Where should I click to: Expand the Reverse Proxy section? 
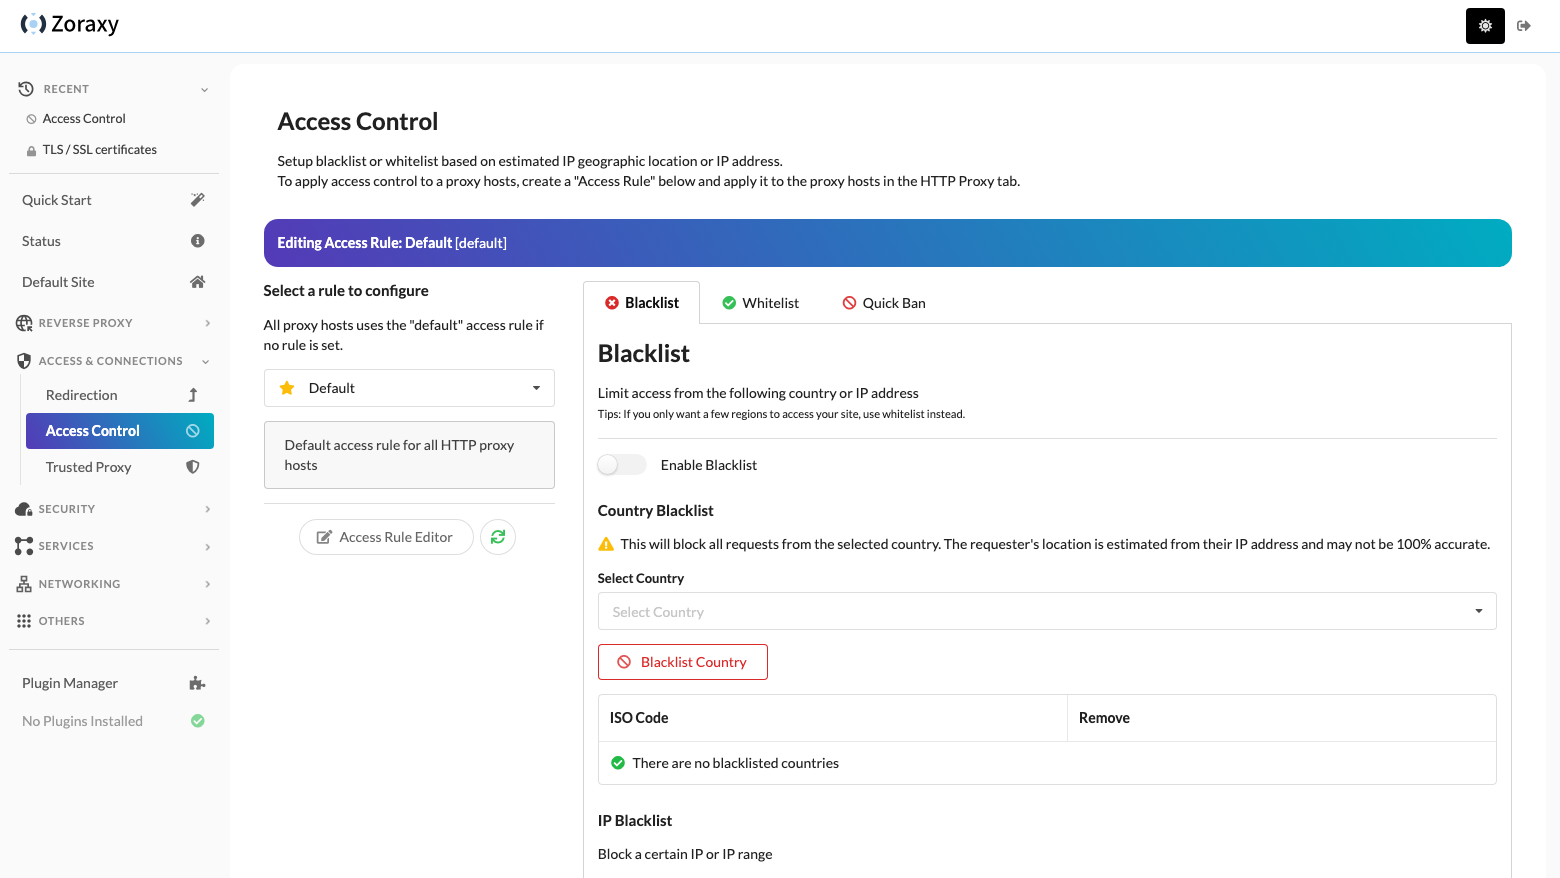pyautogui.click(x=114, y=323)
